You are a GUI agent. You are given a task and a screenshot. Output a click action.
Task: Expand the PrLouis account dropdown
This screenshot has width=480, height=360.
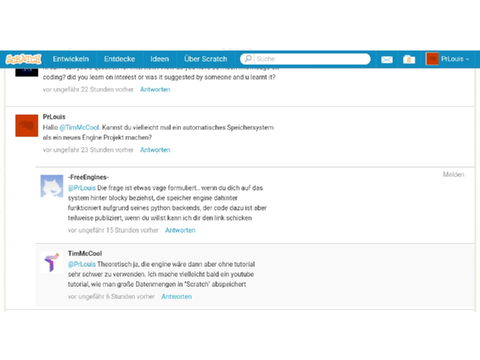pos(455,59)
